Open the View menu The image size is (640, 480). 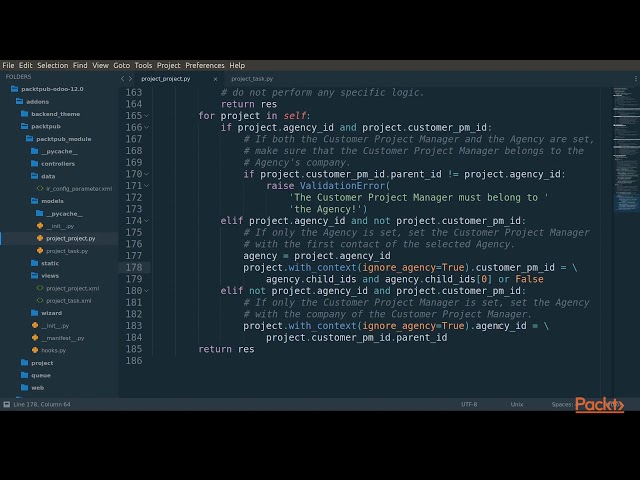[100, 65]
